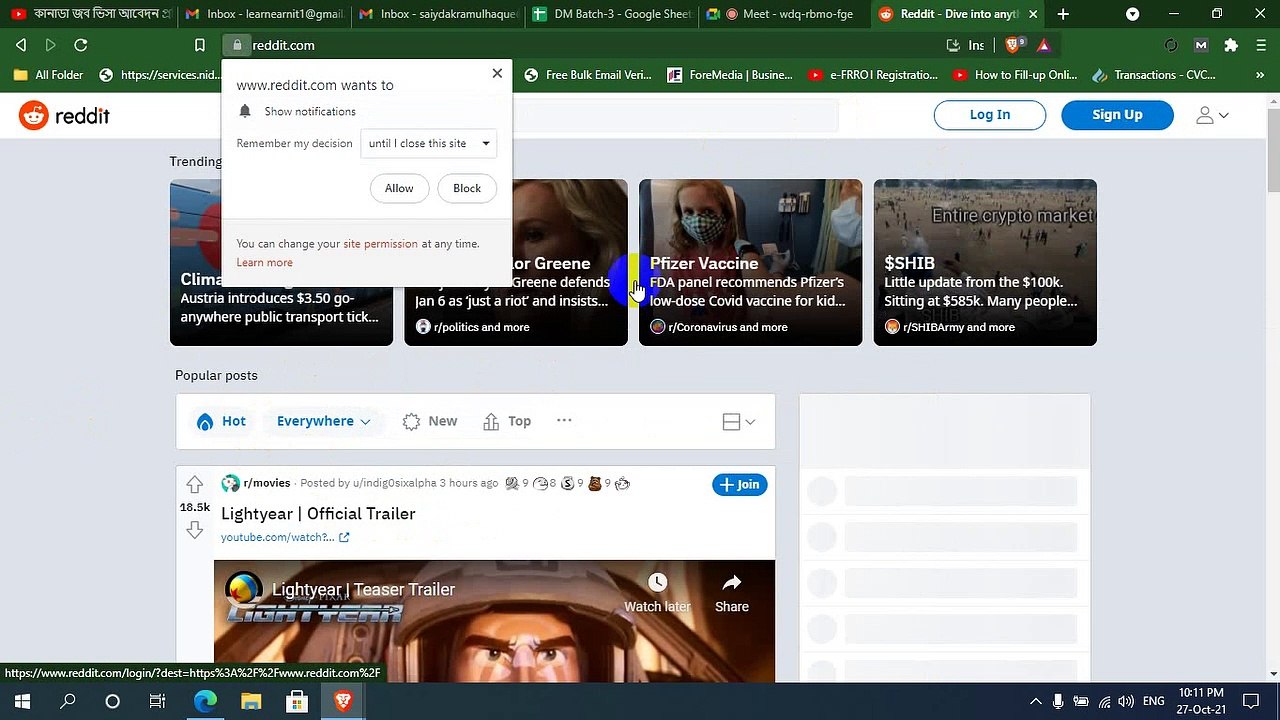Expand the user account dropdown menu
This screenshot has height=720, width=1280.
[1212, 116]
